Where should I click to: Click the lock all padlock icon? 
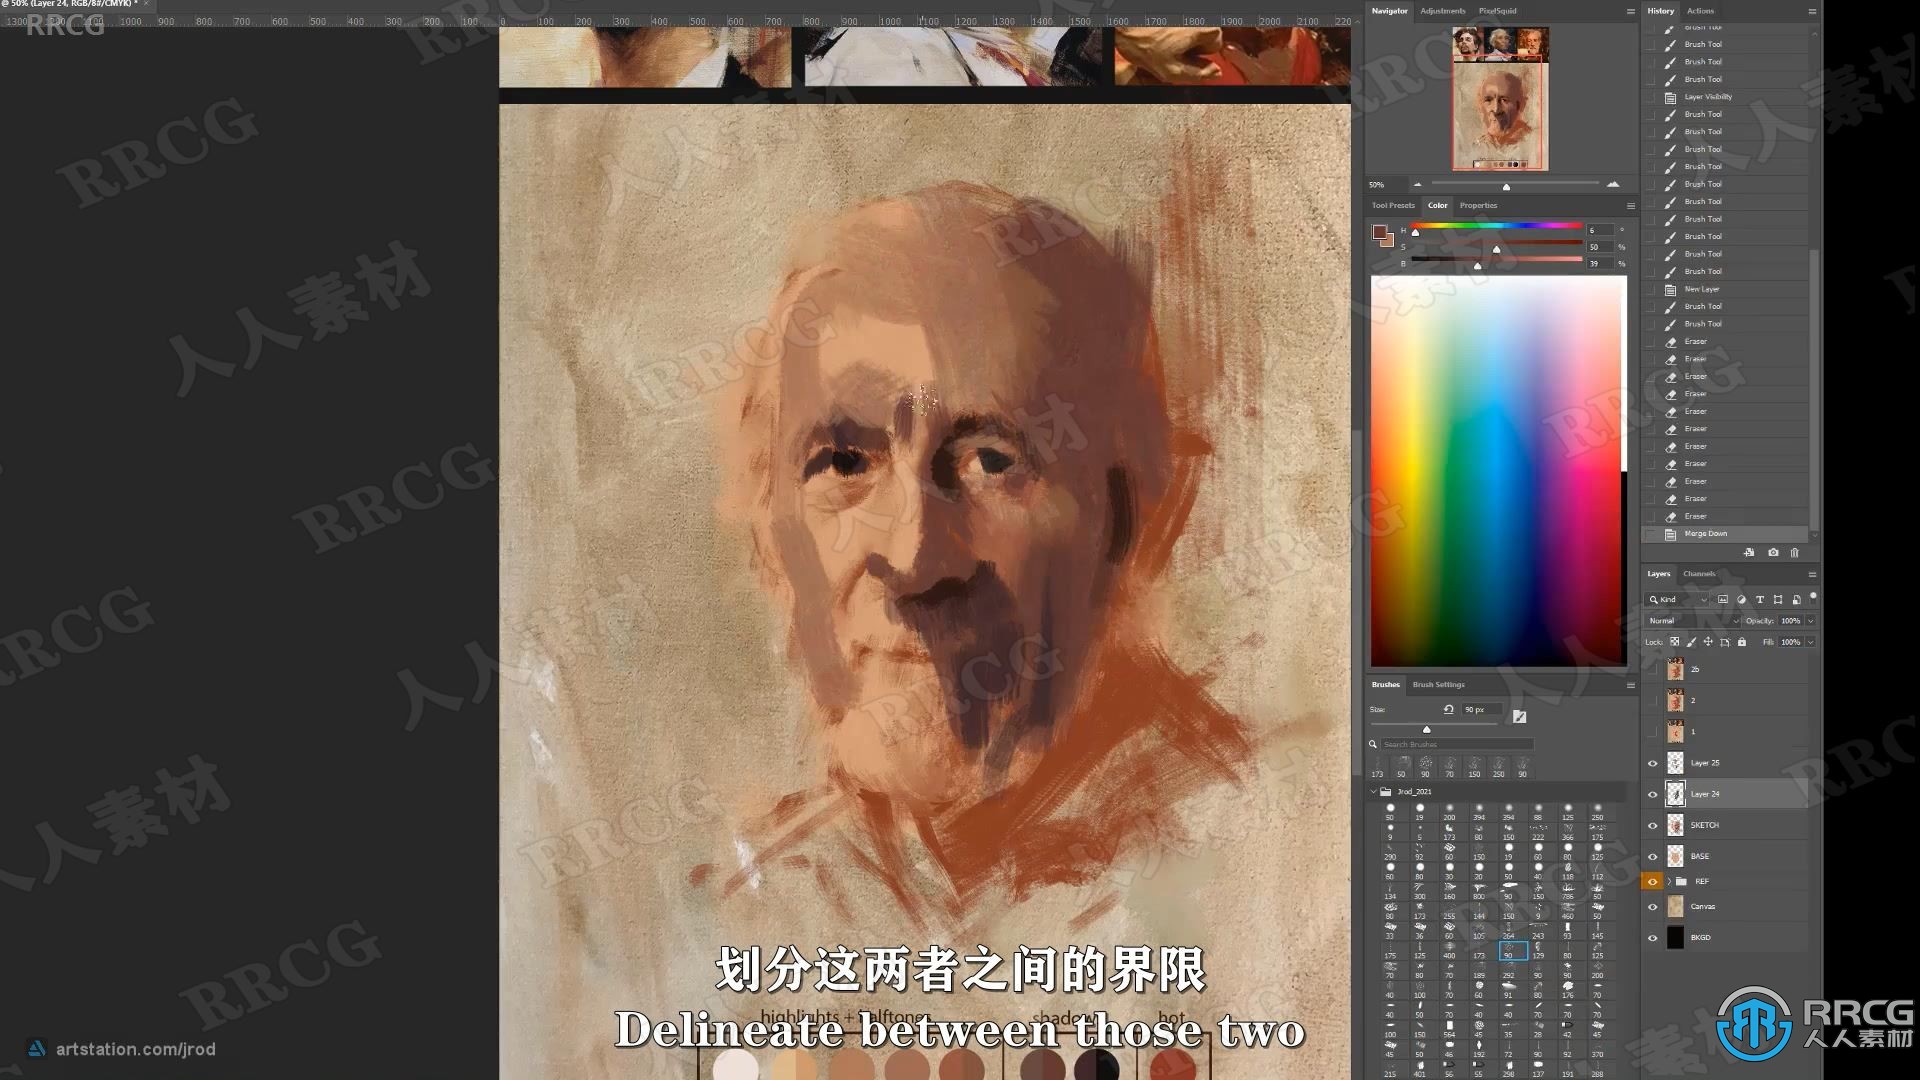[1742, 642]
